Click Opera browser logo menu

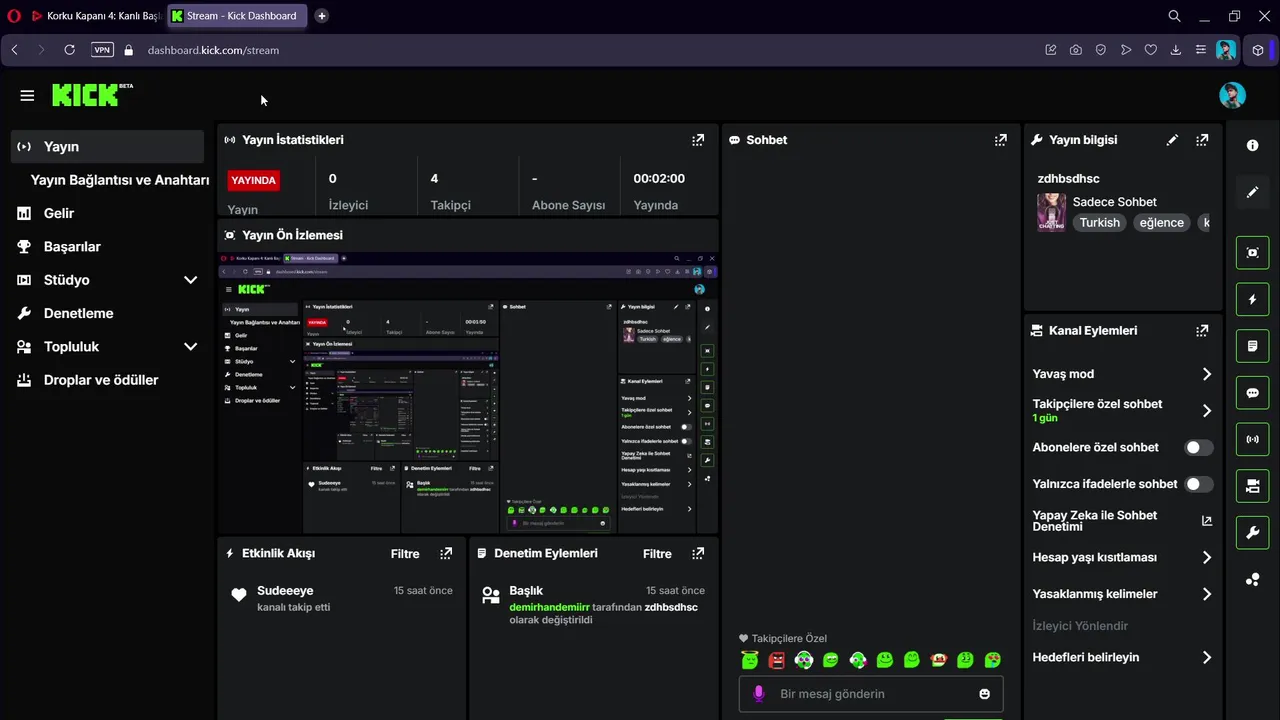(x=14, y=16)
